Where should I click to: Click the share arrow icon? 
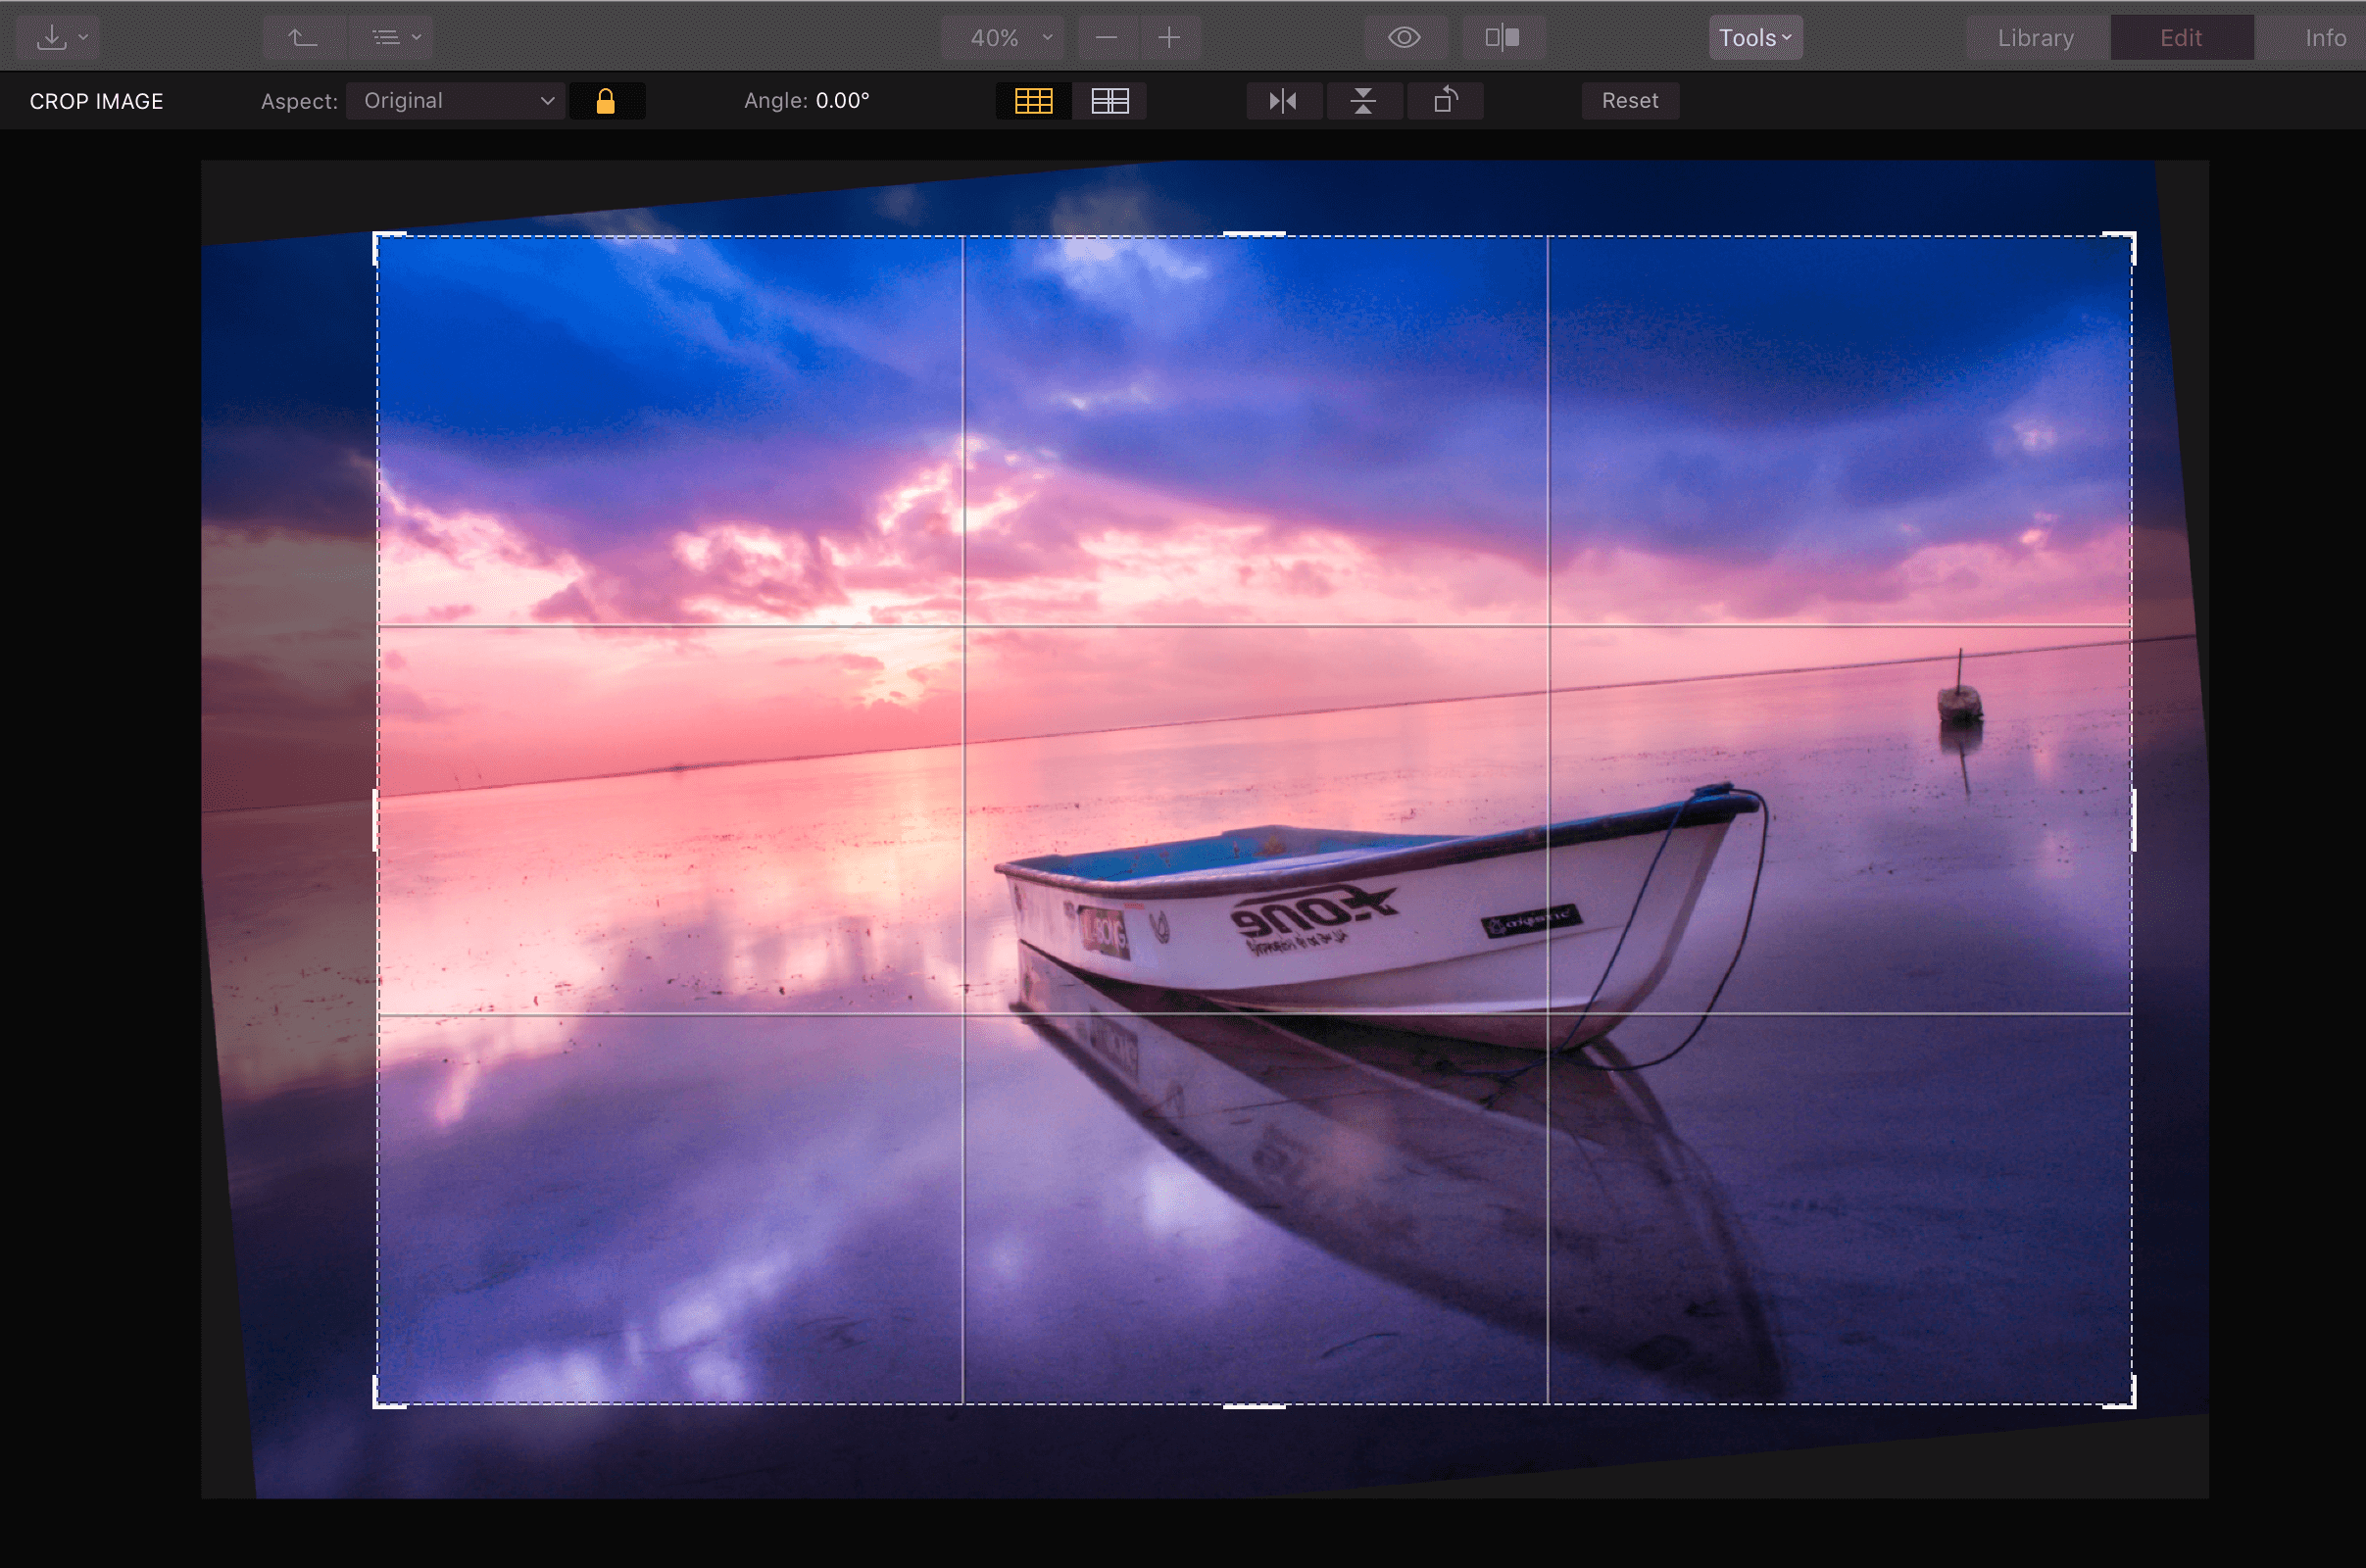[303, 38]
